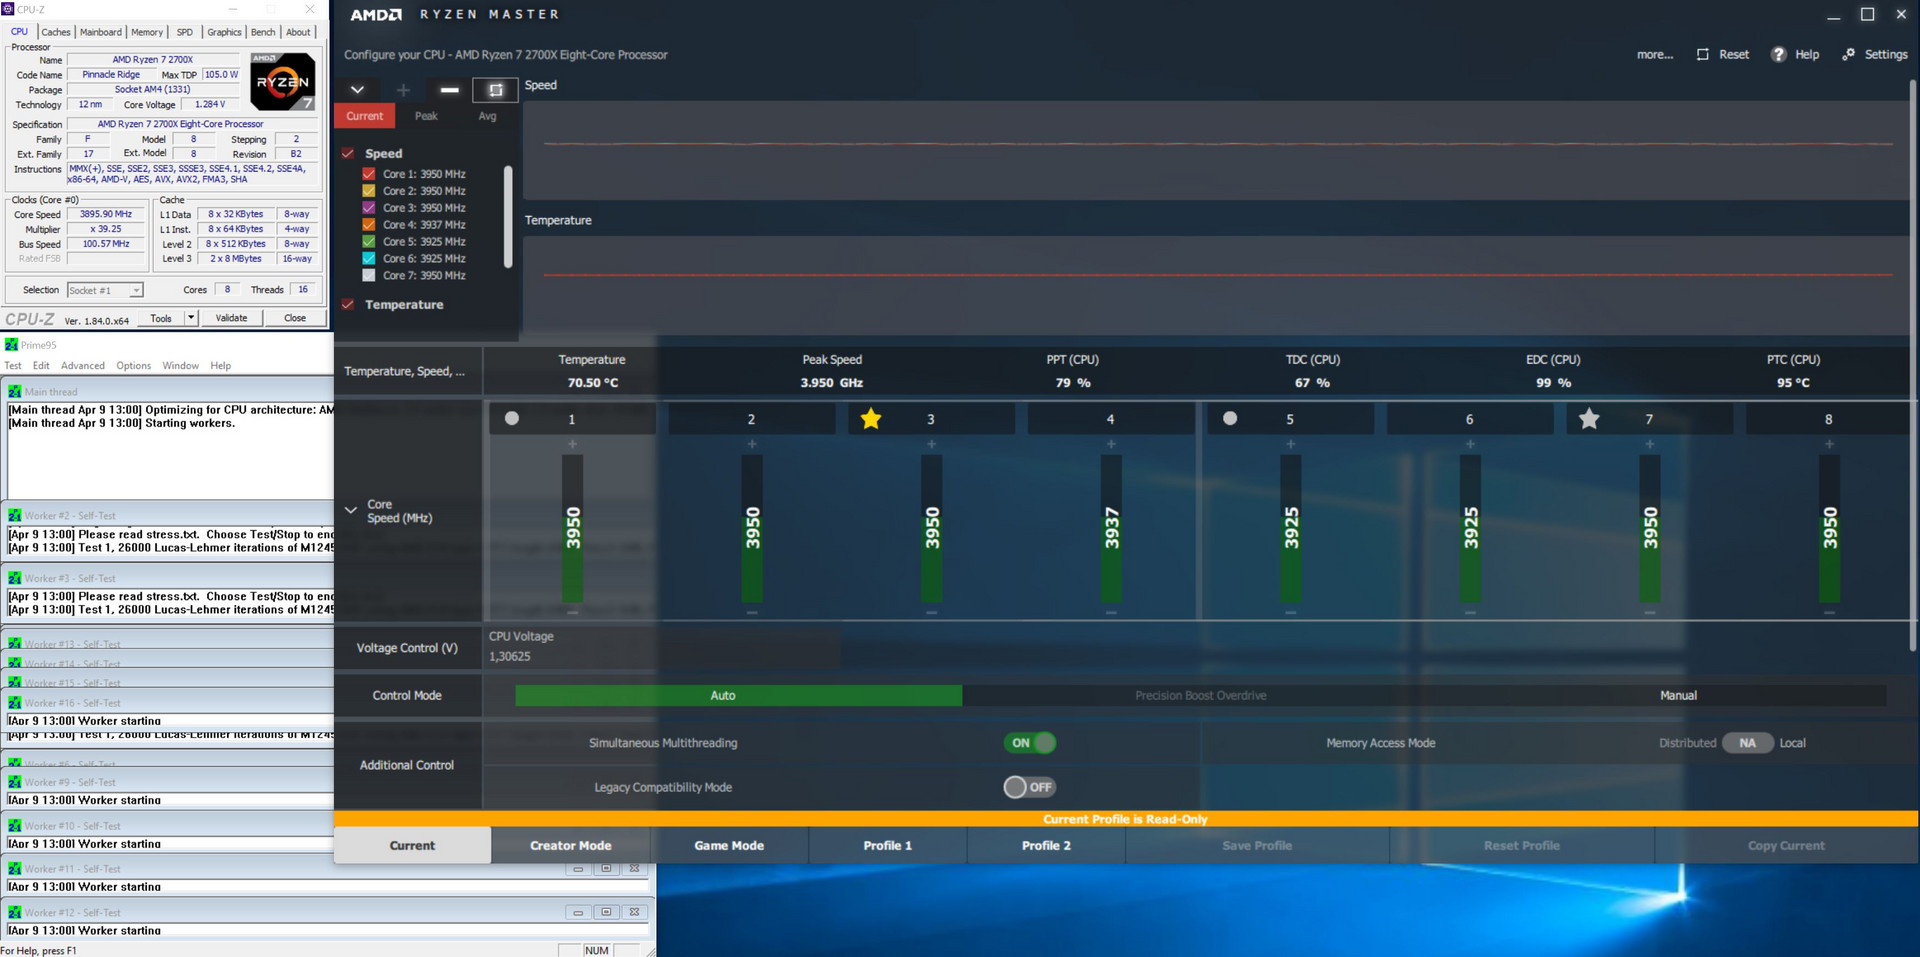Image resolution: width=1920 pixels, height=957 pixels.
Task: Open Help via the question mark icon
Action: tap(1778, 54)
